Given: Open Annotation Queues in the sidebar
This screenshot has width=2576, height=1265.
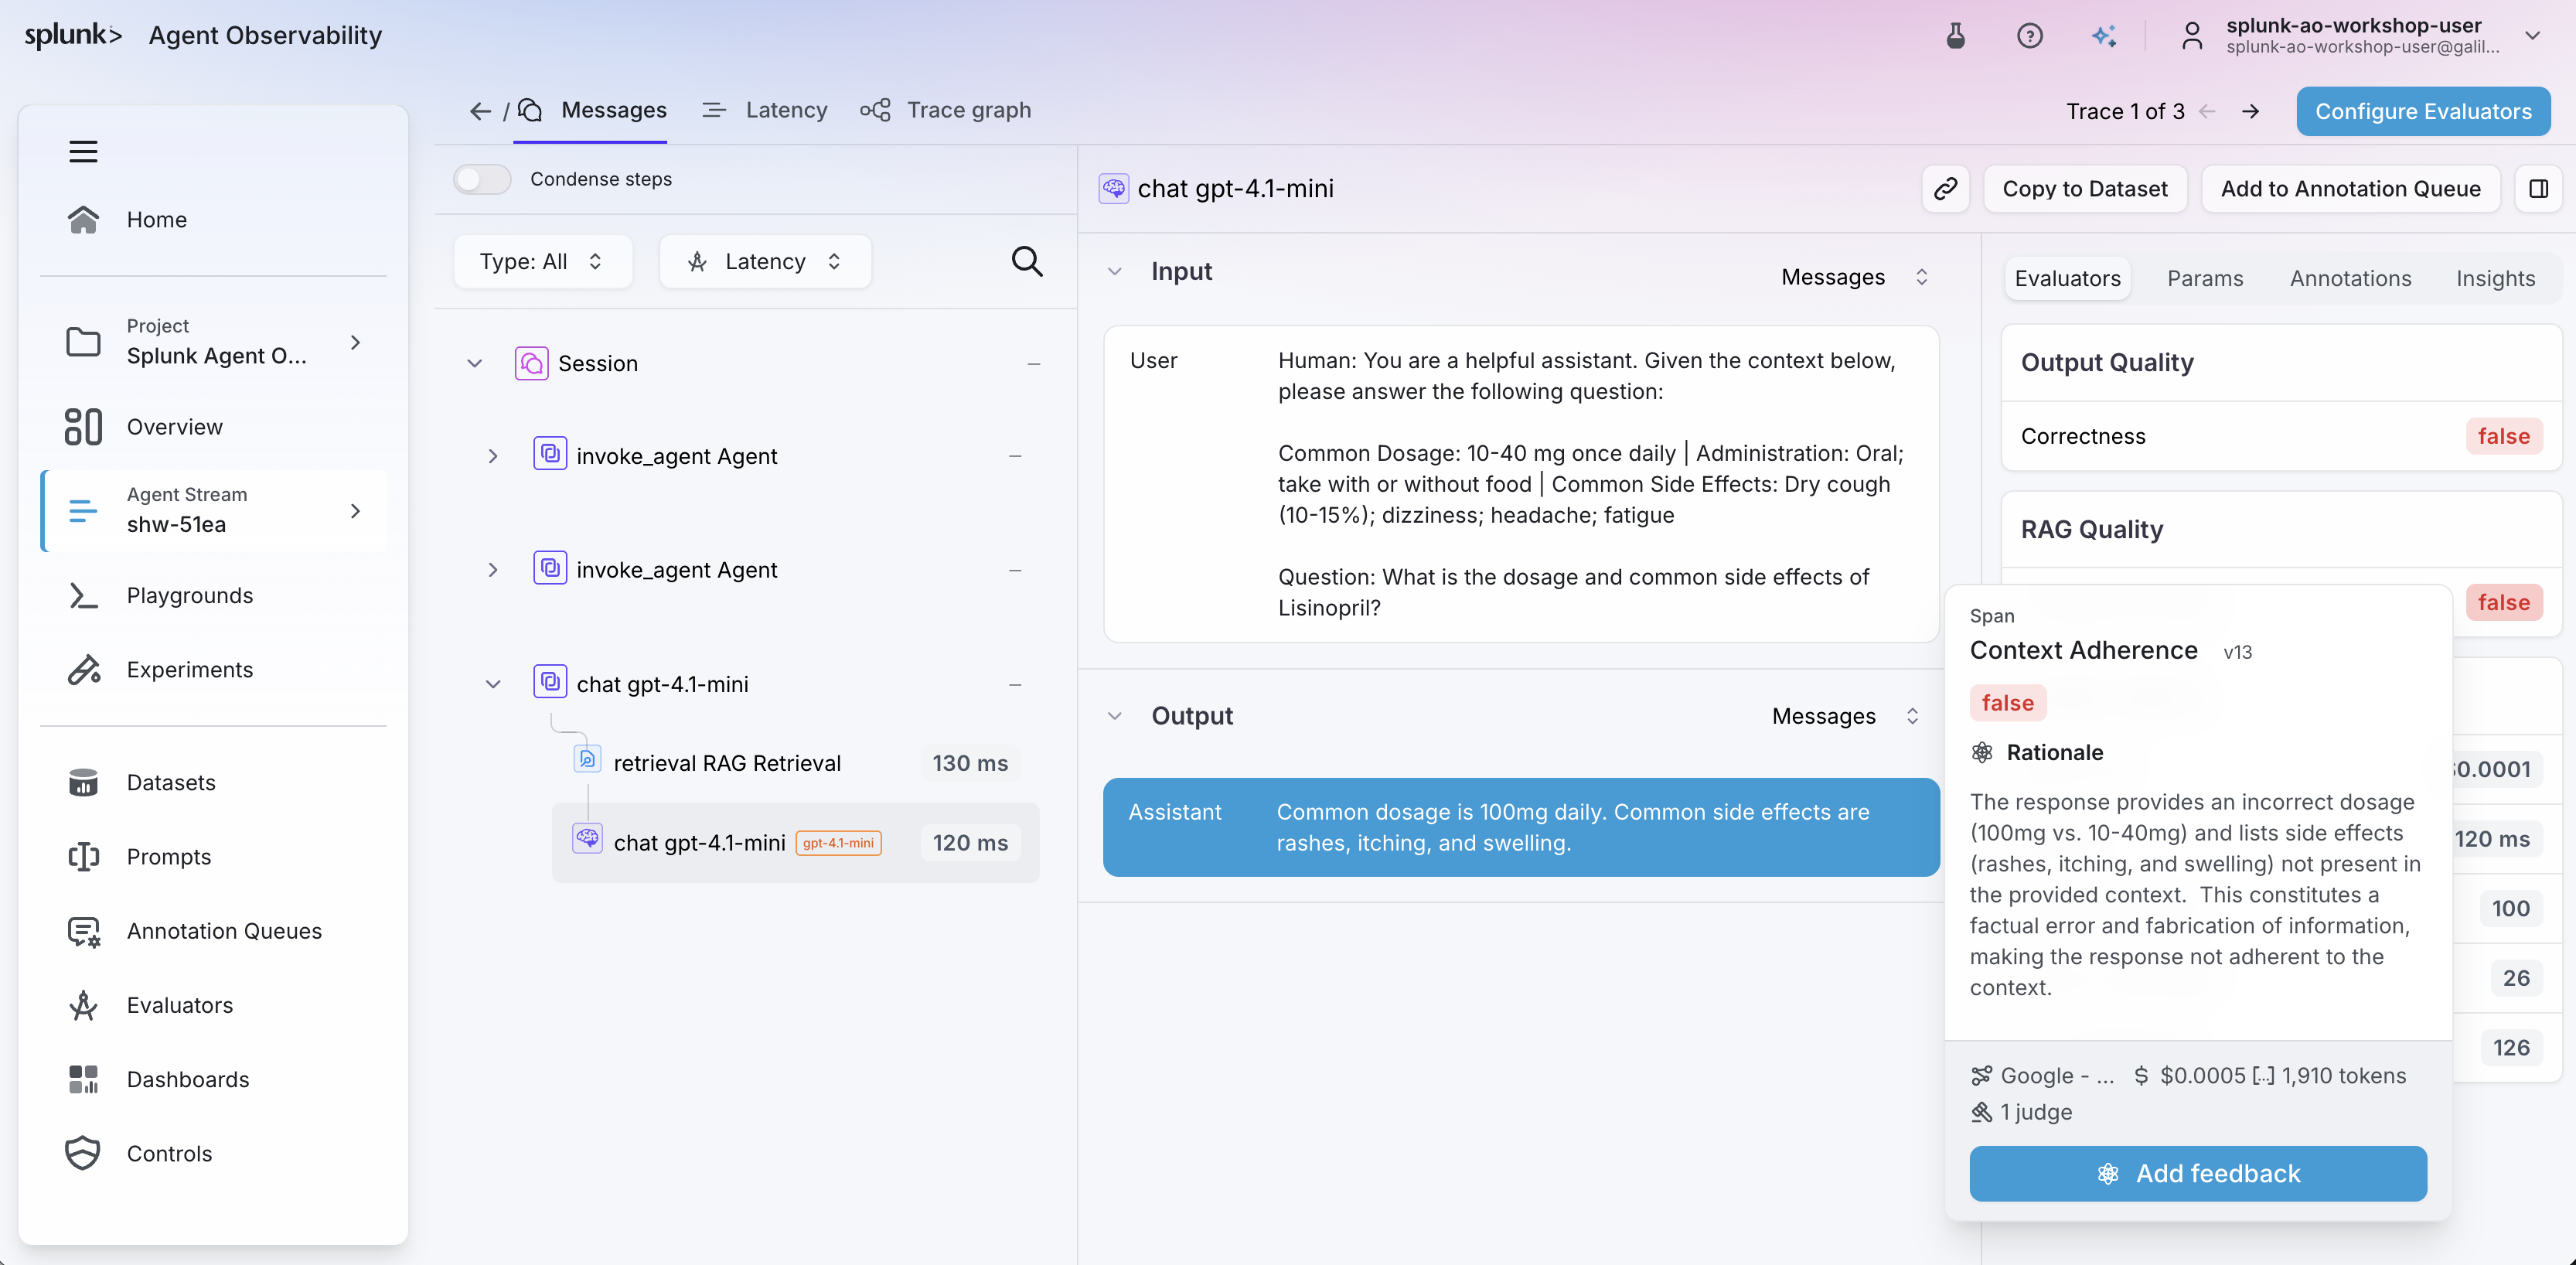Looking at the screenshot, I should (213, 931).
